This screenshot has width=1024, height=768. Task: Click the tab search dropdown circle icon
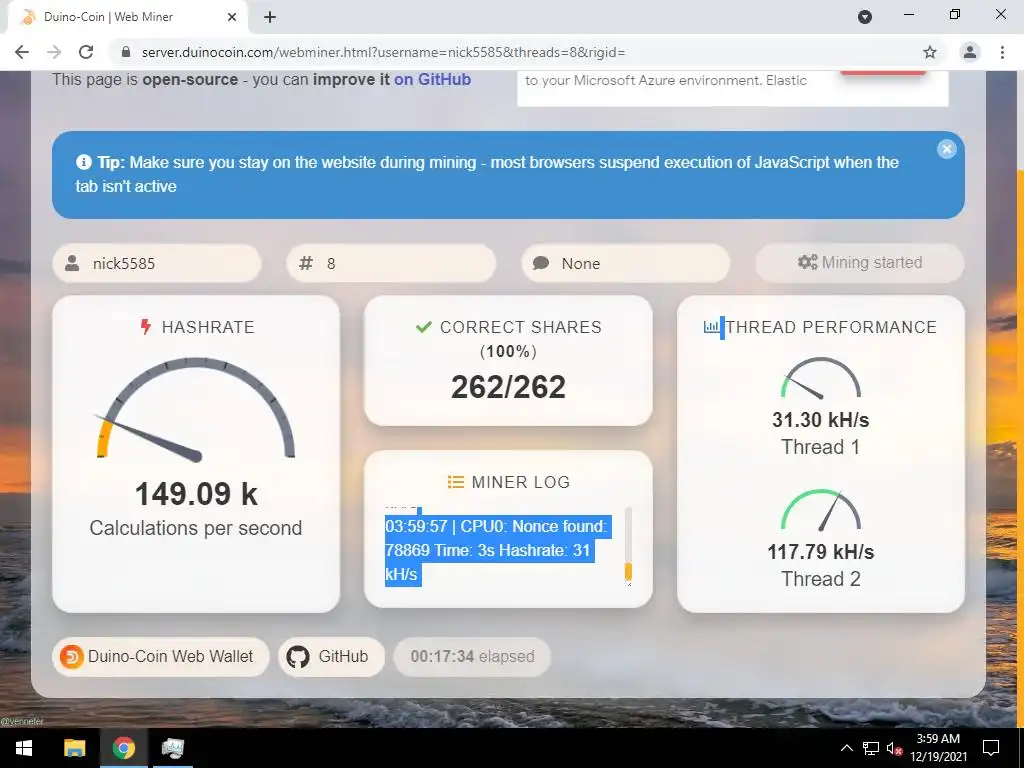[x=865, y=17]
